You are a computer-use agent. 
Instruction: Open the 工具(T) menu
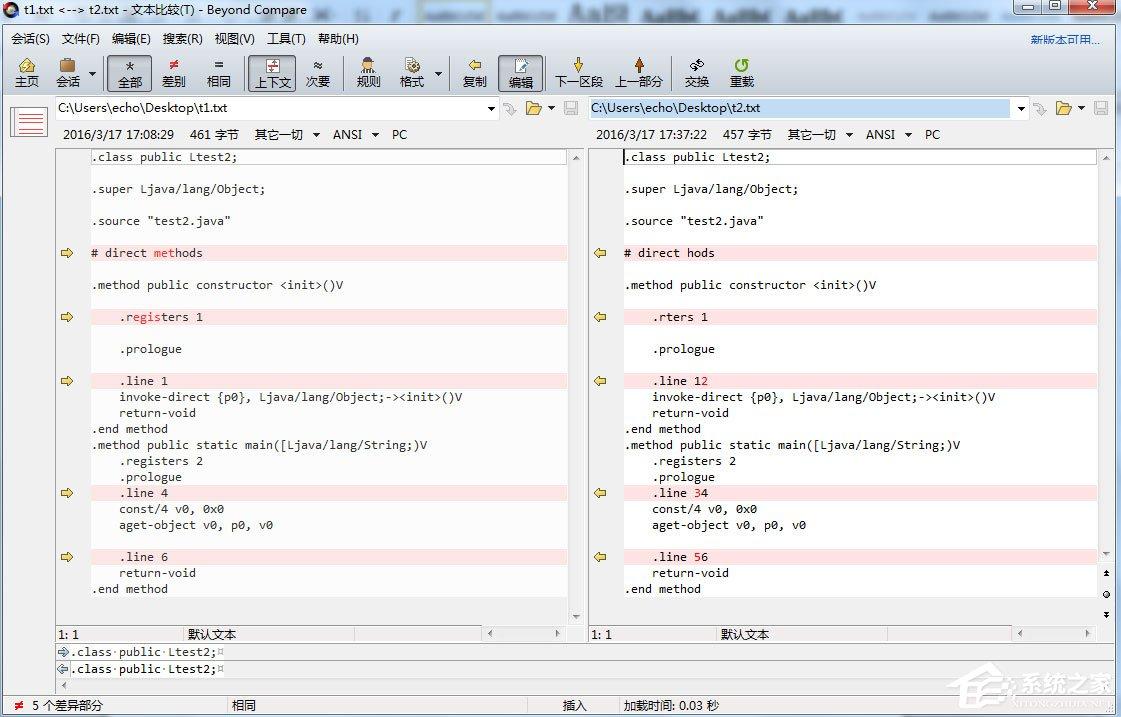click(286, 39)
